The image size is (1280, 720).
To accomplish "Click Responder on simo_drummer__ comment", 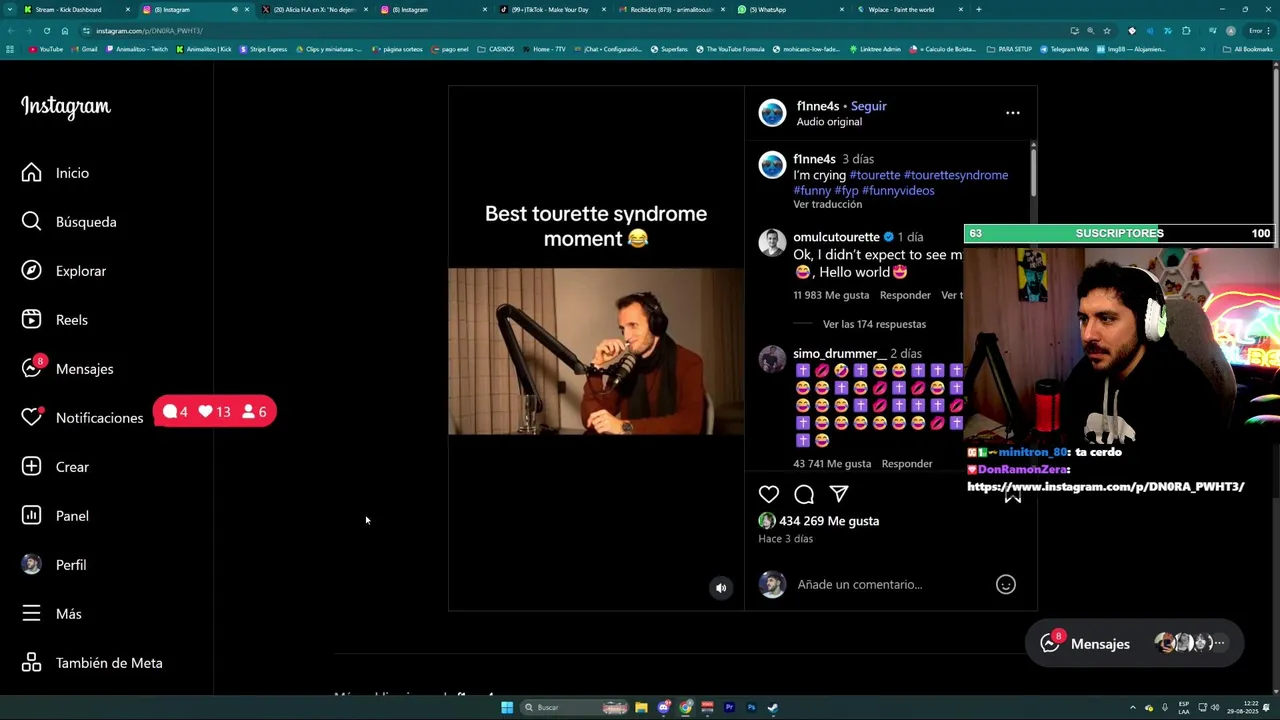I will 907,464.
